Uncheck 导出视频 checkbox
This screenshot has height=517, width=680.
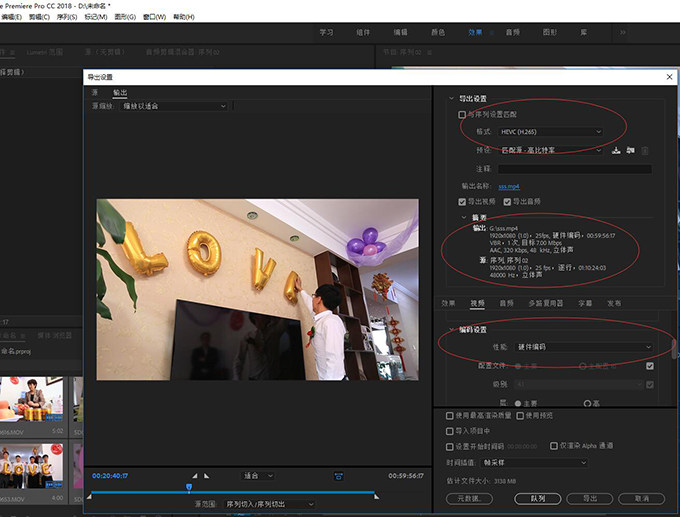point(462,202)
